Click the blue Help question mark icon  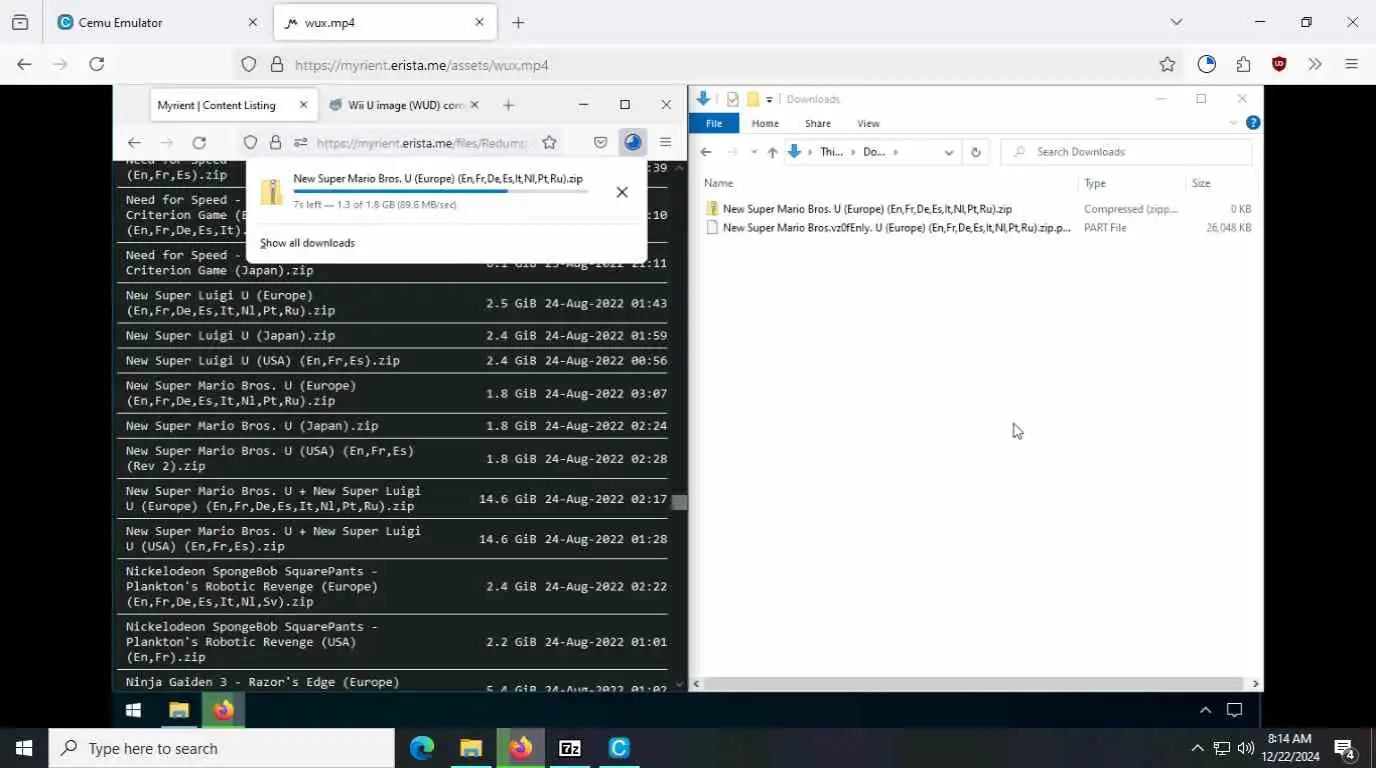pyautogui.click(x=1253, y=123)
